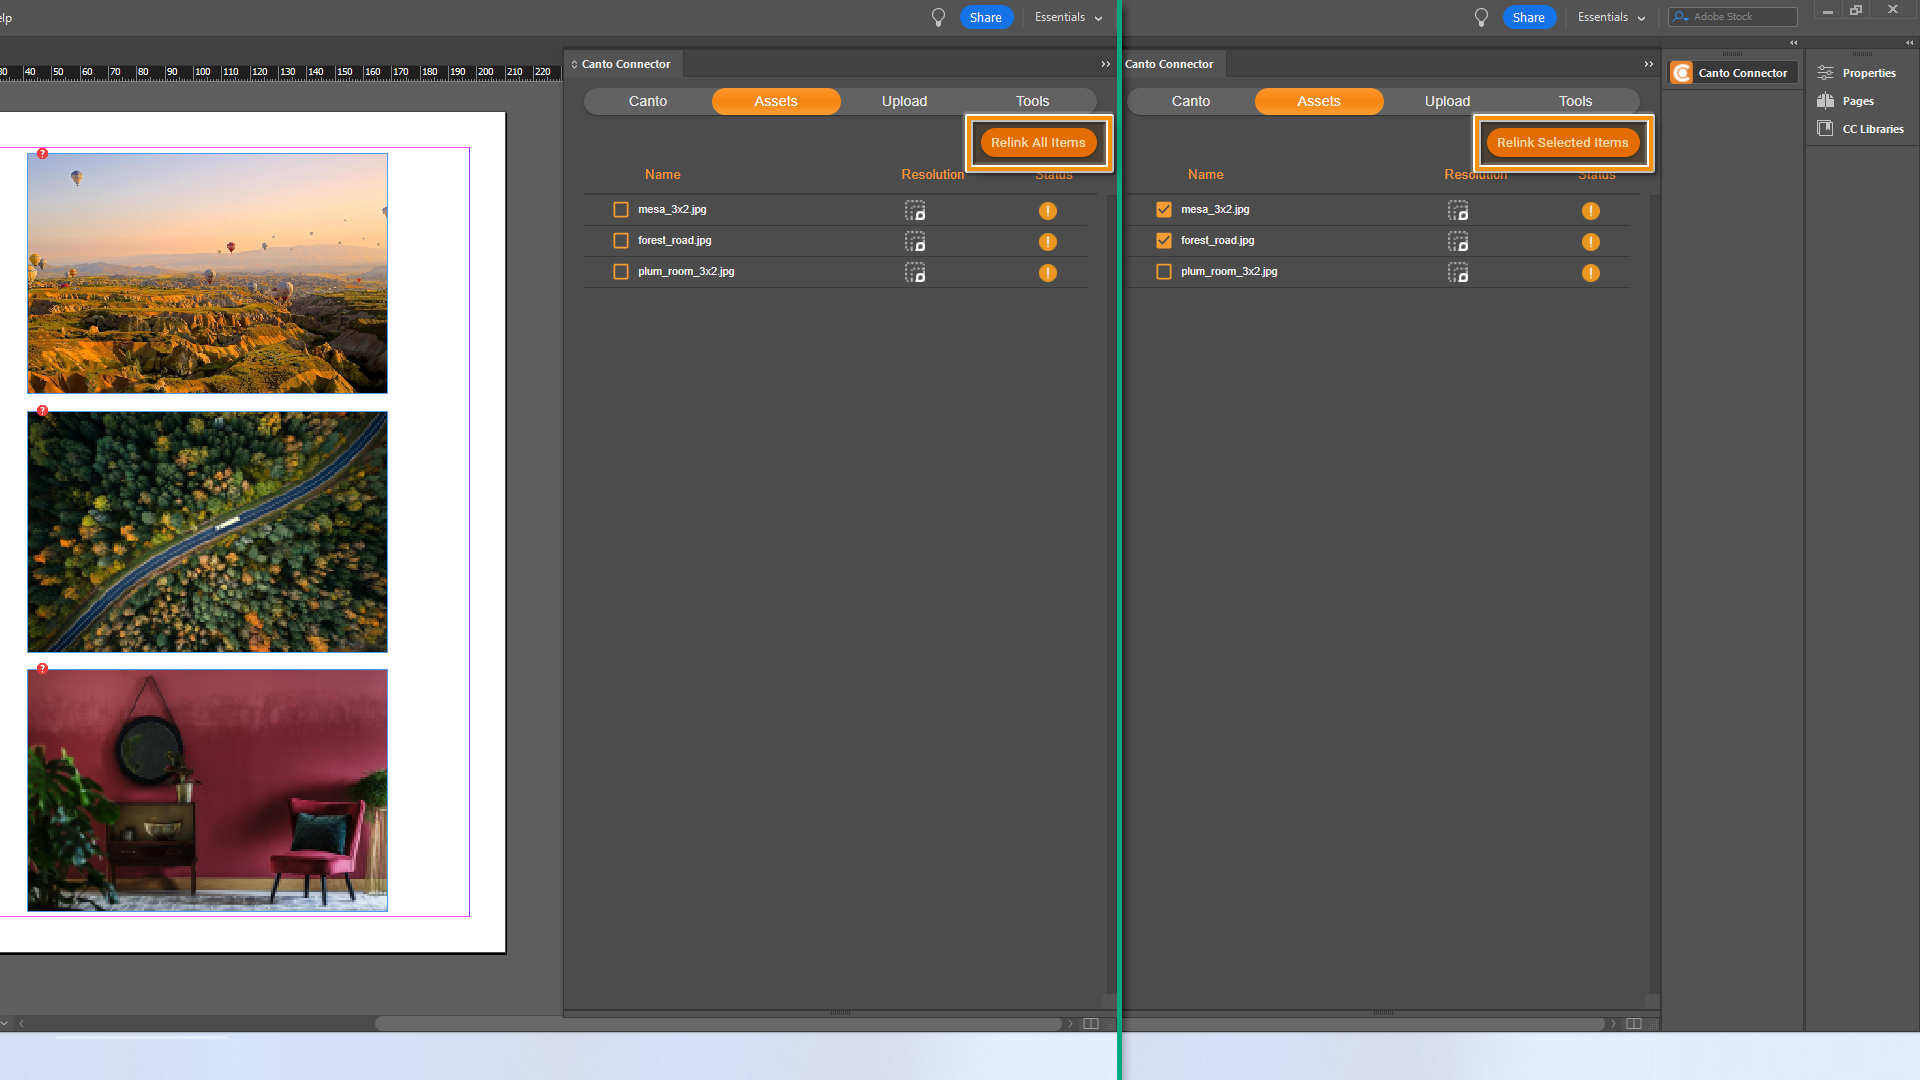Click the Relink All Items button
The height and width of the screenshot is (1080, 1920).
coord(1038,143)
